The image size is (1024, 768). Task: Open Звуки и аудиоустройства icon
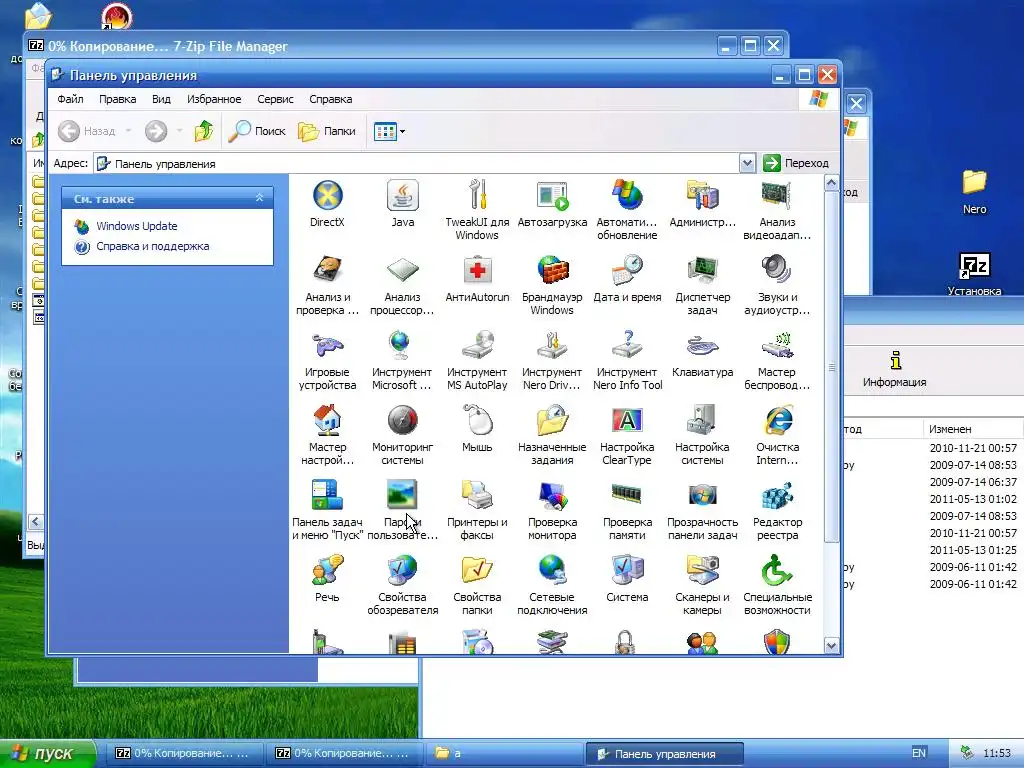(777, 270)
